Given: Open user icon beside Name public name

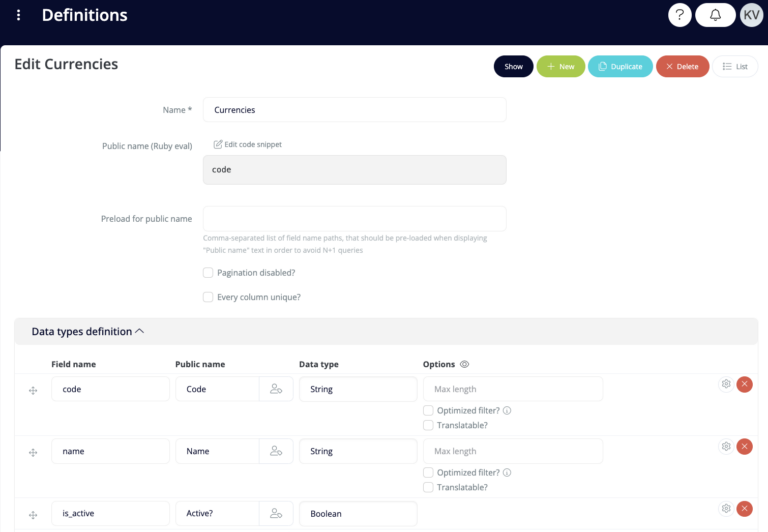Looking at the screenshot, I should click(276, 451).
